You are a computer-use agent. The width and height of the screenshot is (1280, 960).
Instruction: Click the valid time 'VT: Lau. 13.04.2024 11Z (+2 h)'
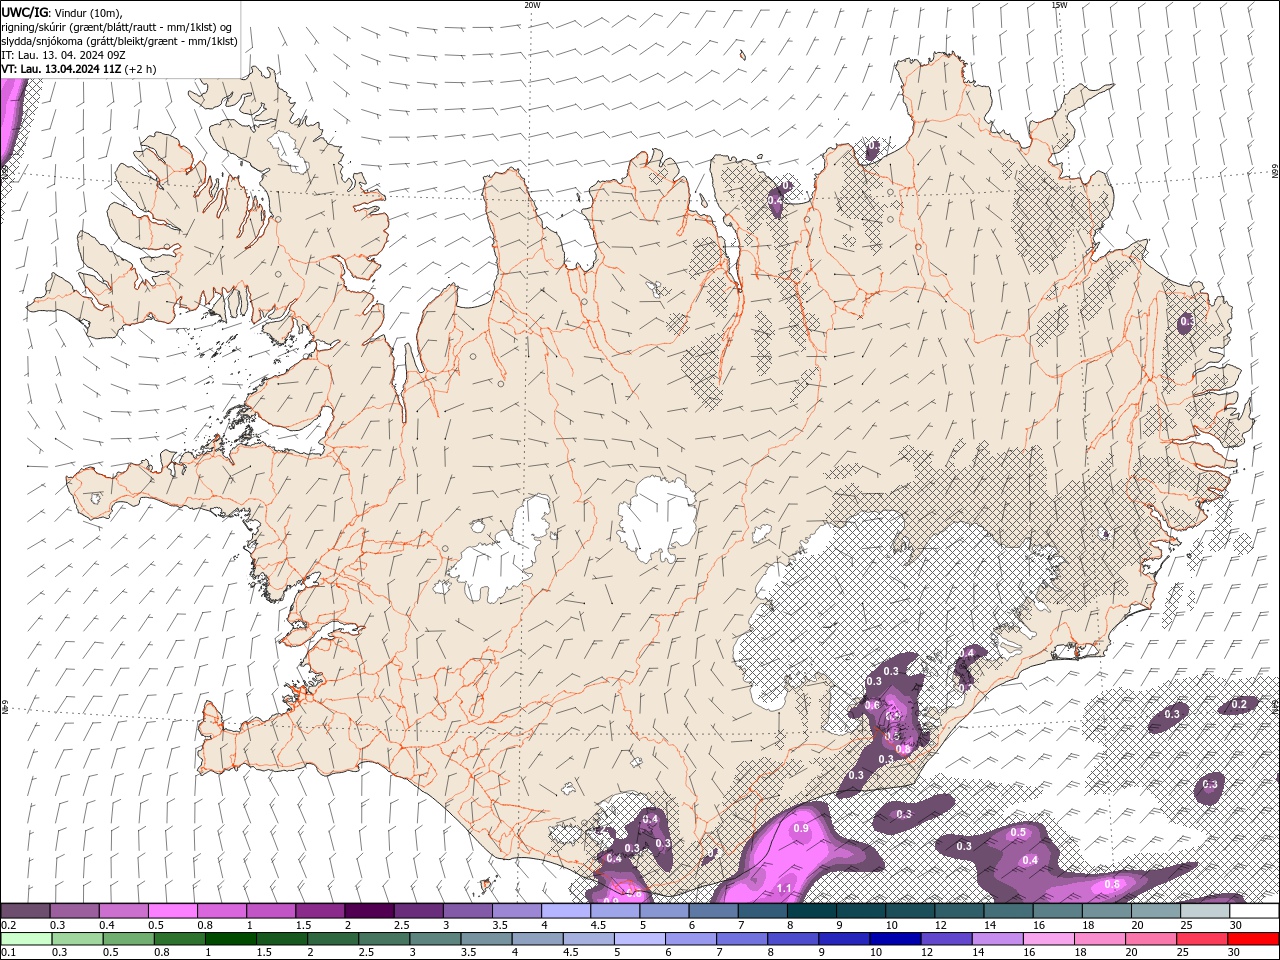point(79,69)
